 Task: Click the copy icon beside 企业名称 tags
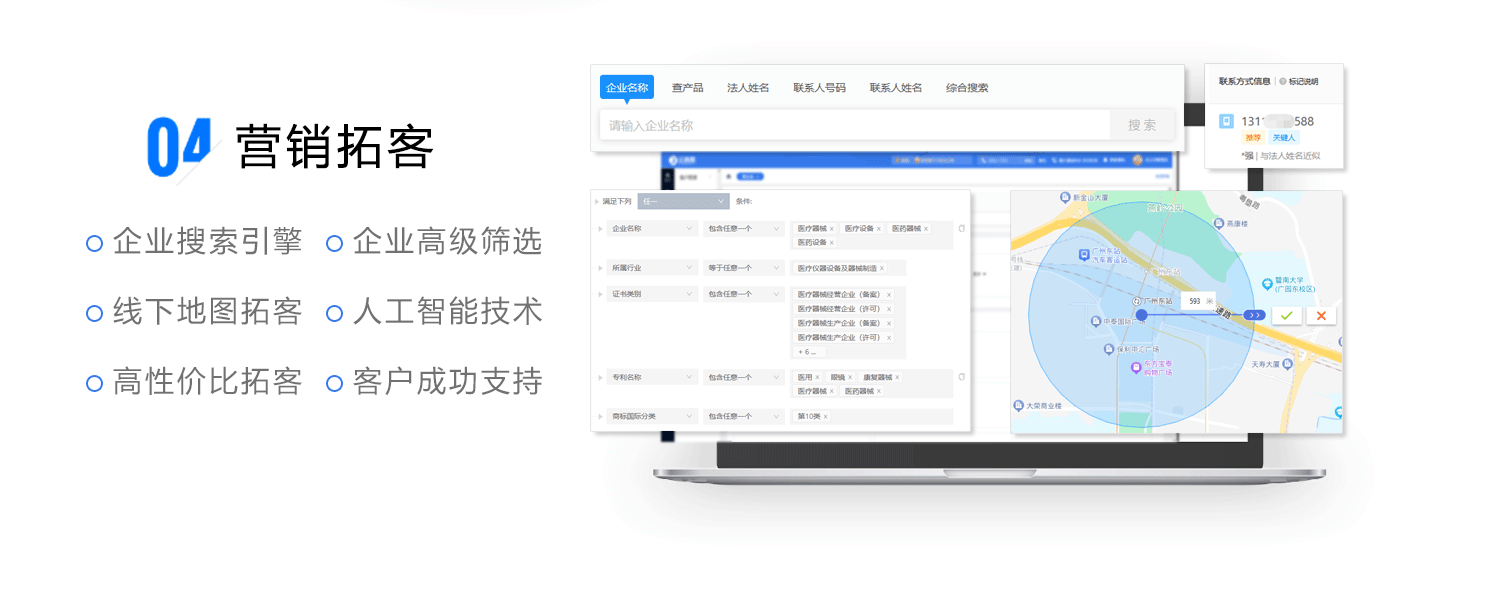coord(961,228)
